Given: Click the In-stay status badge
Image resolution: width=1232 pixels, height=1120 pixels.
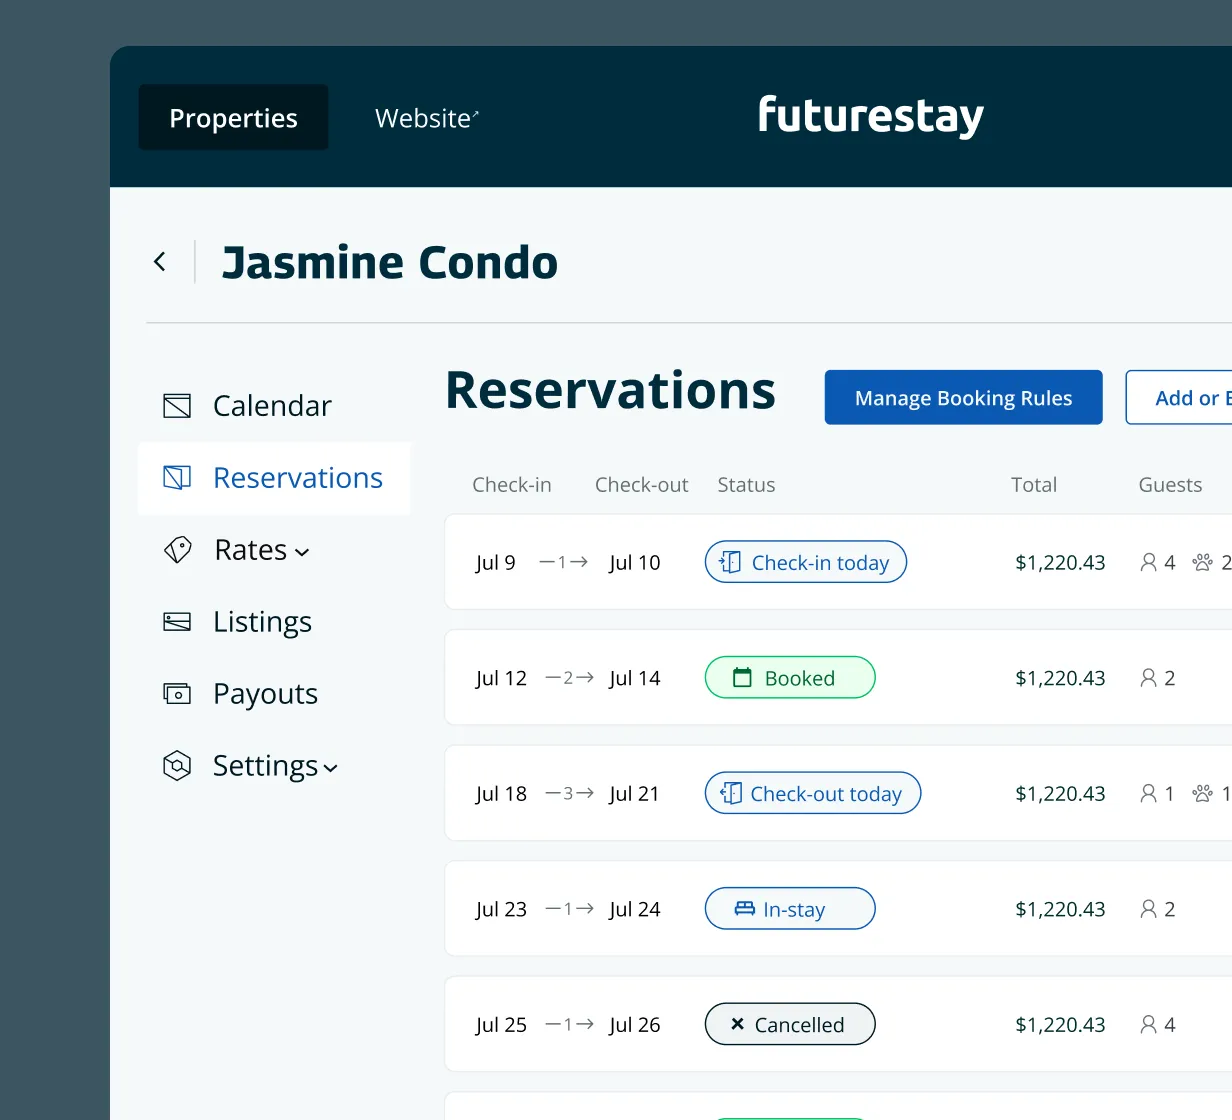Looking at the screenshot, I should click(x=790, y=908).
